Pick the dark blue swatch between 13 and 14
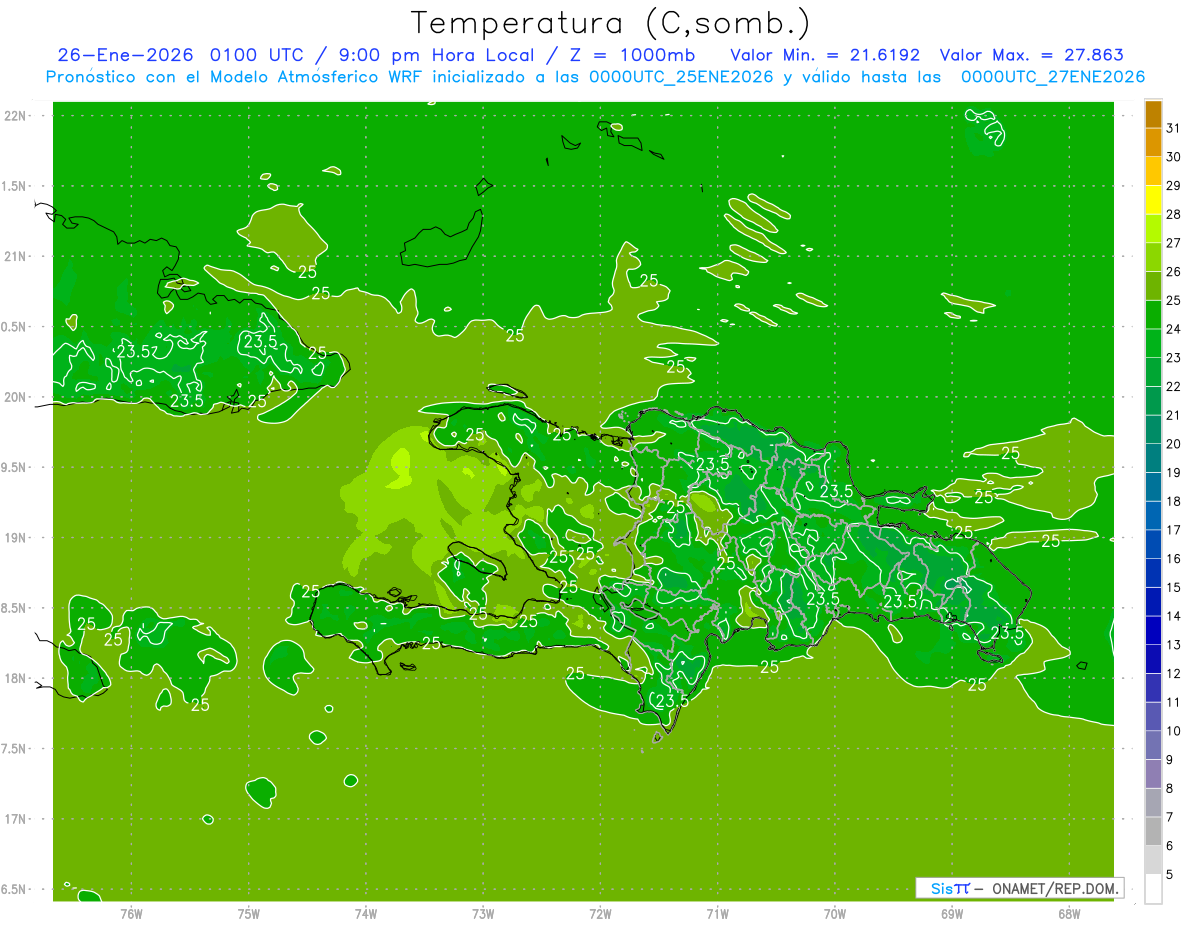This screenshot has width=1200, height=927. pyautogui.click(x=1153, y=630)
